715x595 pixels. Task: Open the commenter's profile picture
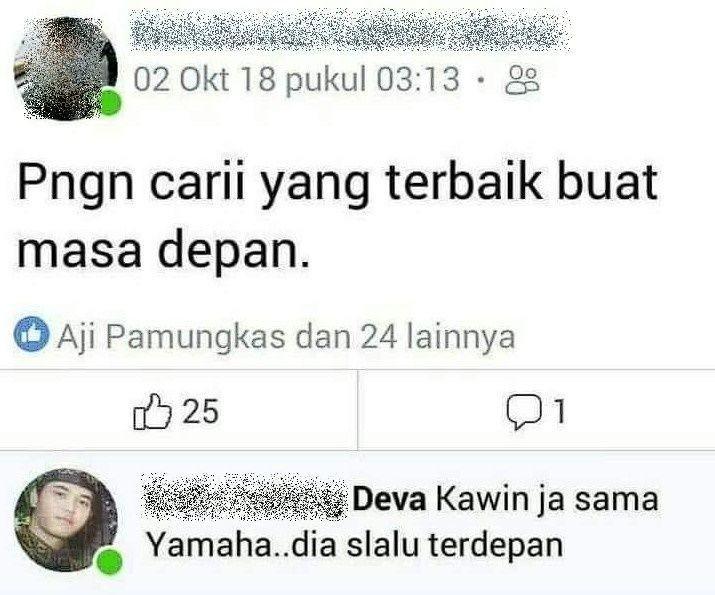click(66, 520)
